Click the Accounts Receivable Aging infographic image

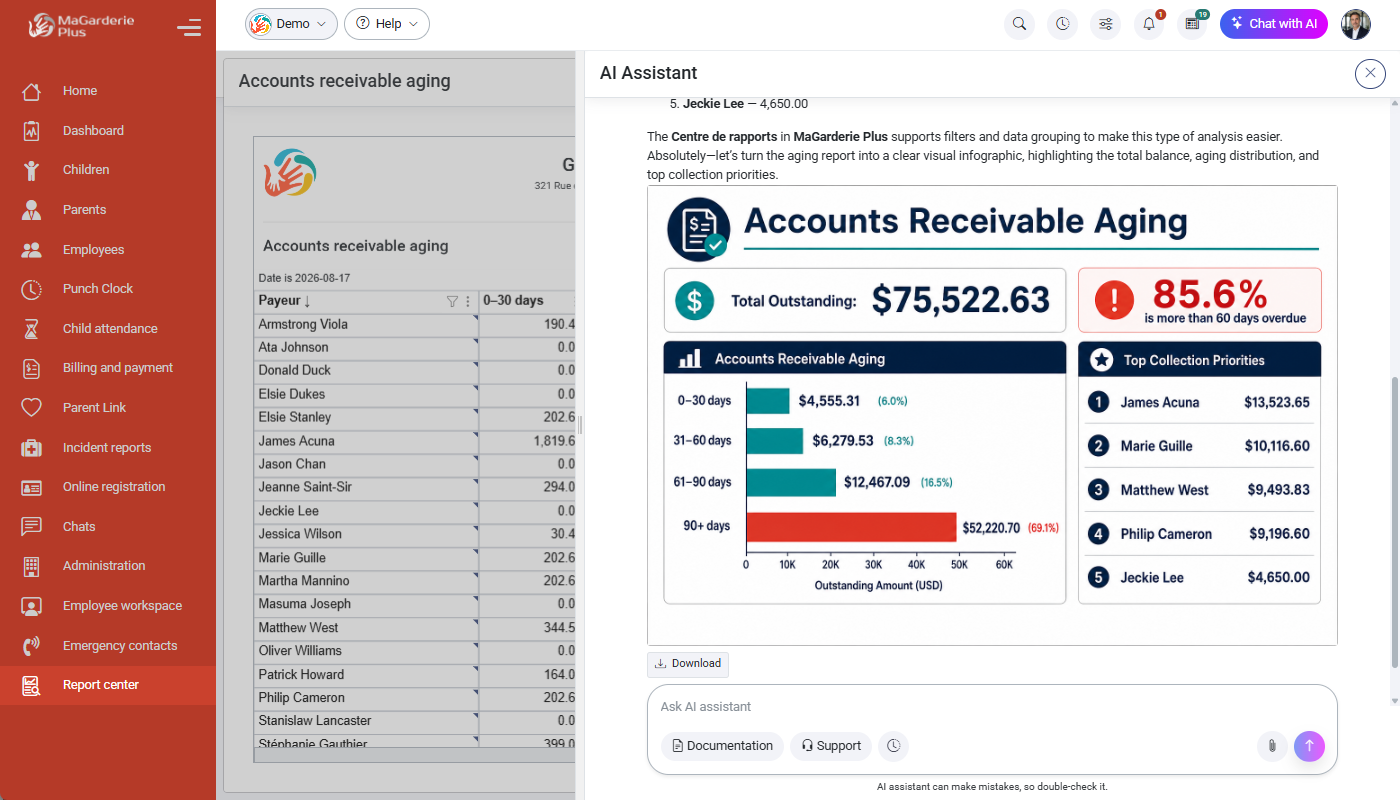pos(992,415)
